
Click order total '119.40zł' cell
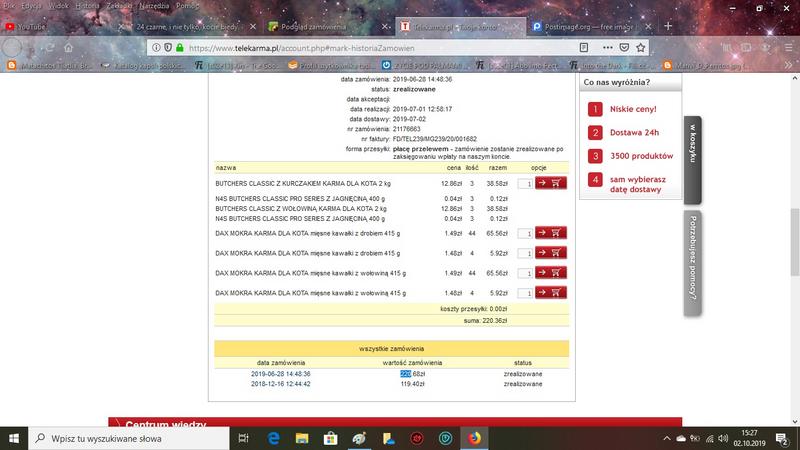pos(412,384)
